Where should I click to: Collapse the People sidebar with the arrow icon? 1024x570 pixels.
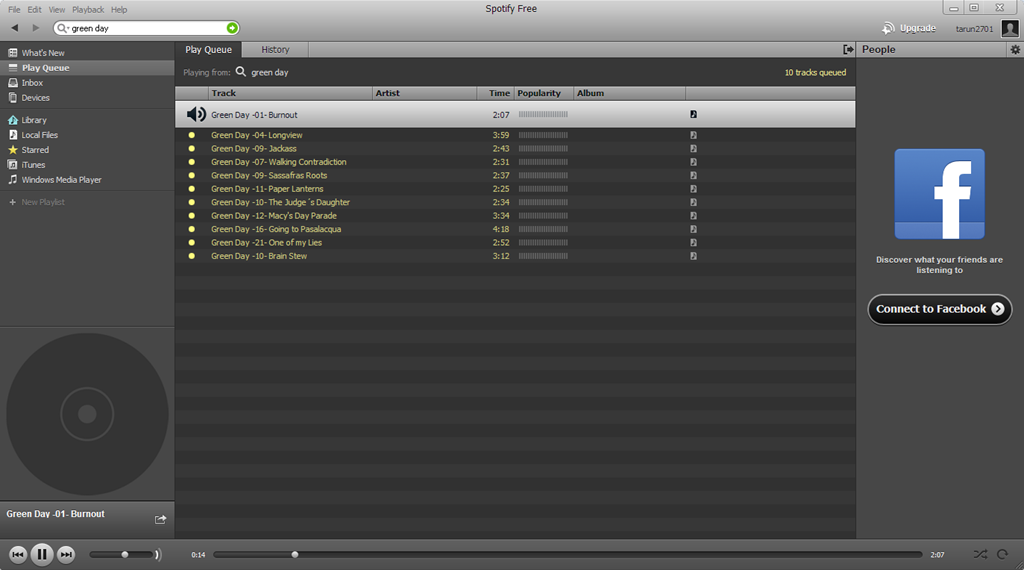click(x=848, y=50)
